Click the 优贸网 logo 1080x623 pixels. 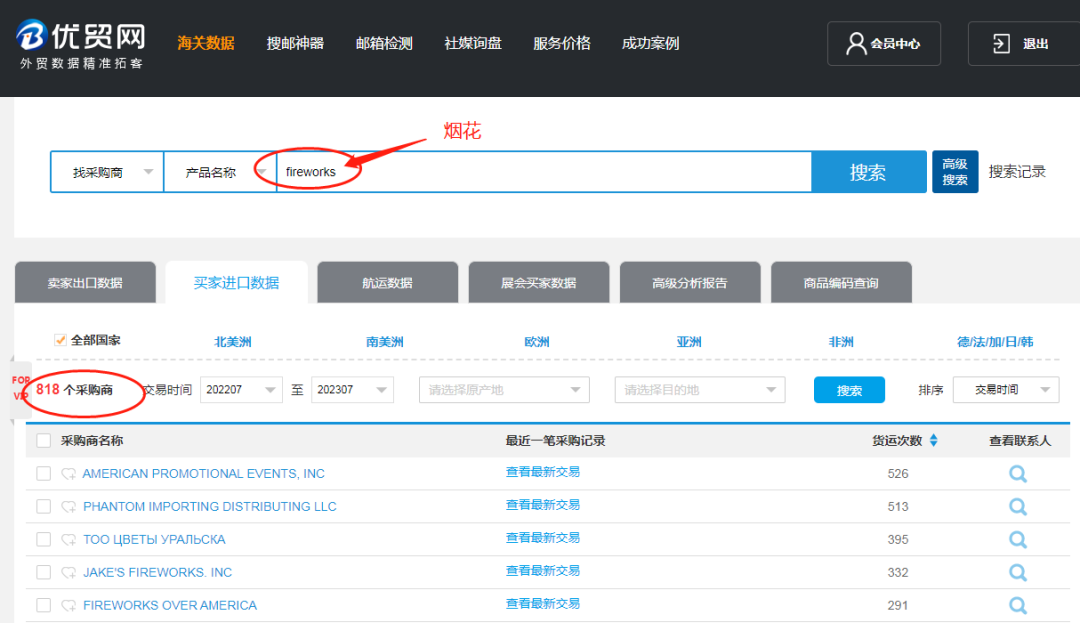coord(82,46)
